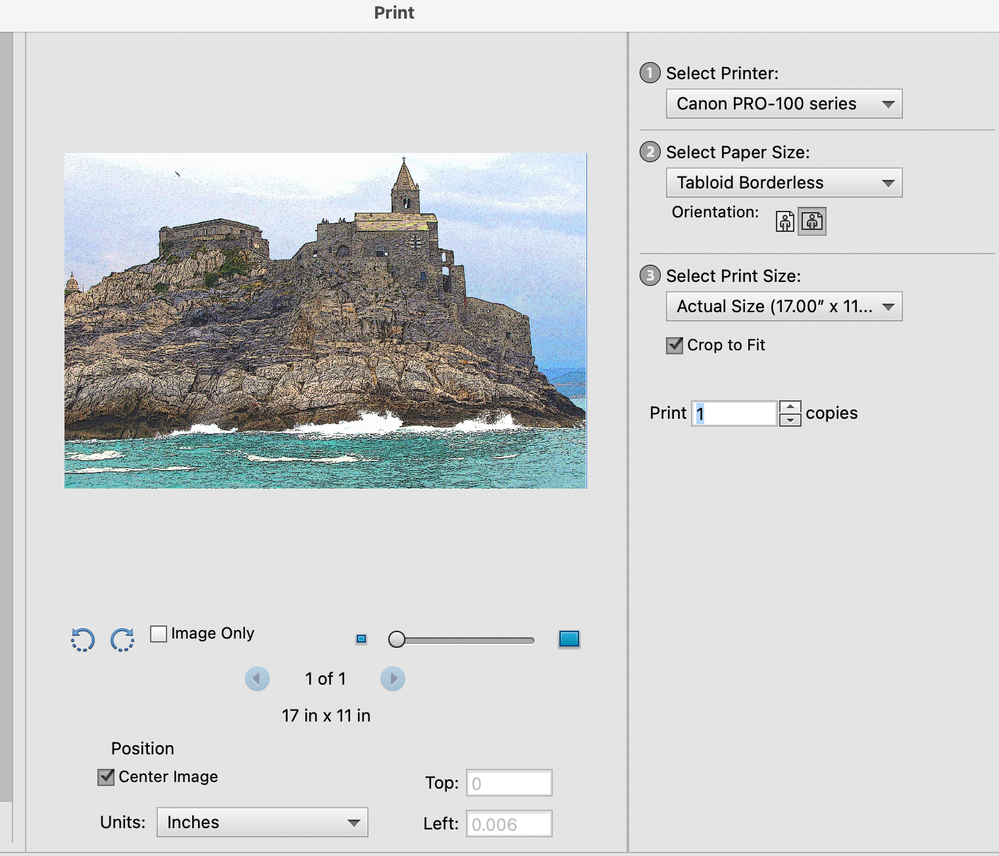Select portrait orientation icon
The width and height of the screenshot is (999, 856).
coord(785,222)
